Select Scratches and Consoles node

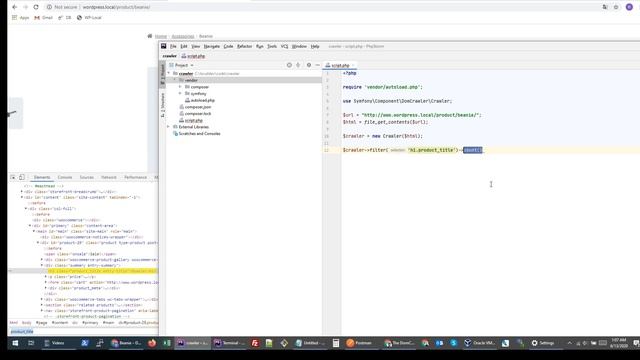(x=196, y=133)
